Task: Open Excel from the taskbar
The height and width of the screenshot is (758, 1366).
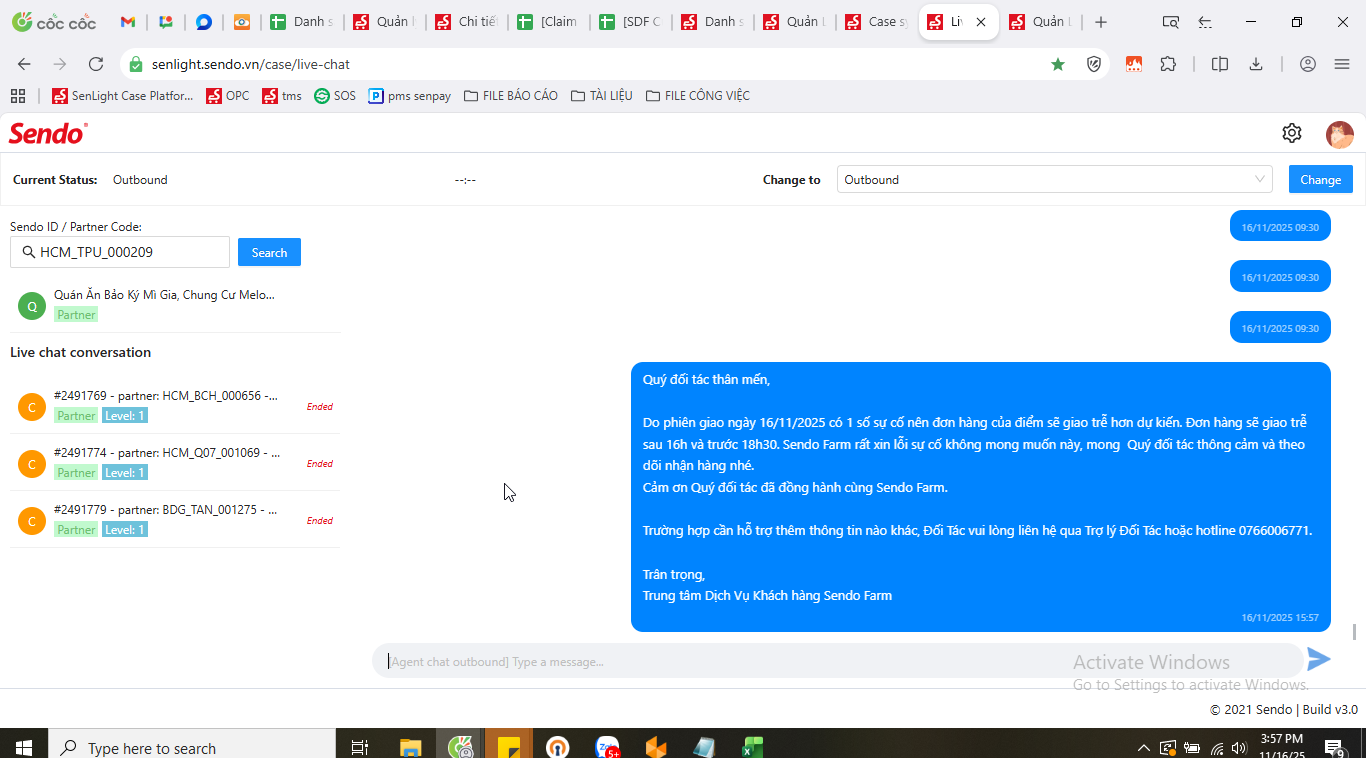Action: 752,747
